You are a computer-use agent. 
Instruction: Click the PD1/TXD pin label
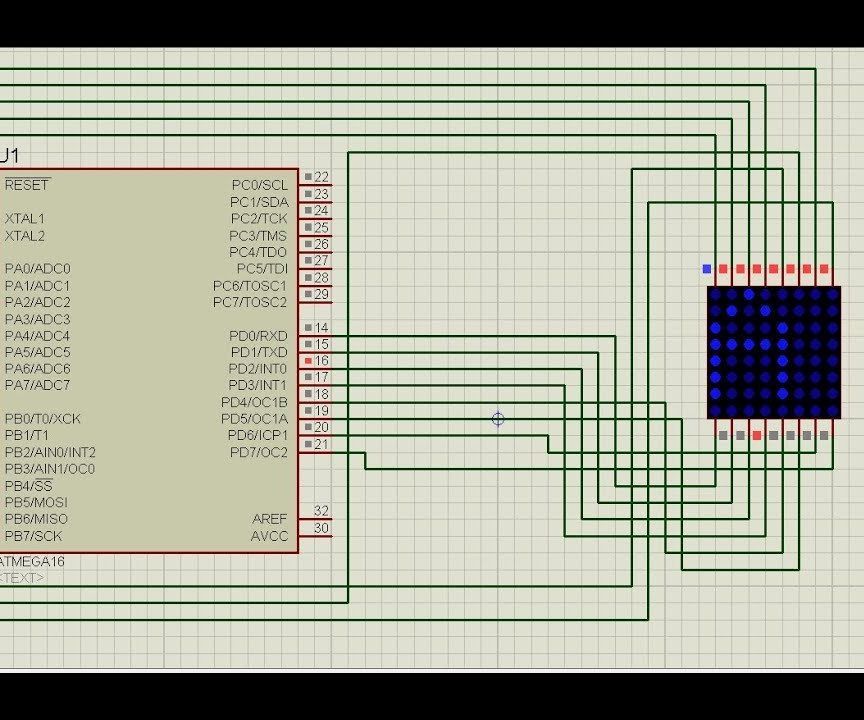(258, 352)
